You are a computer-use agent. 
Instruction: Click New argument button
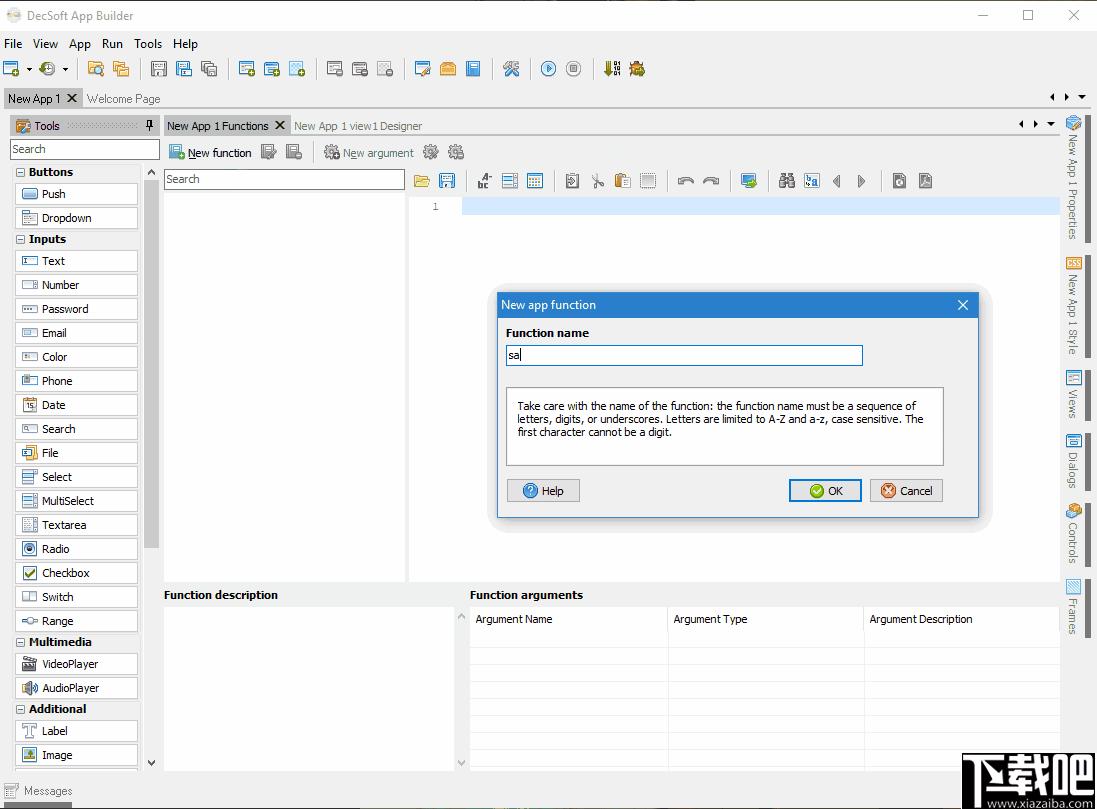click(369, 153)
